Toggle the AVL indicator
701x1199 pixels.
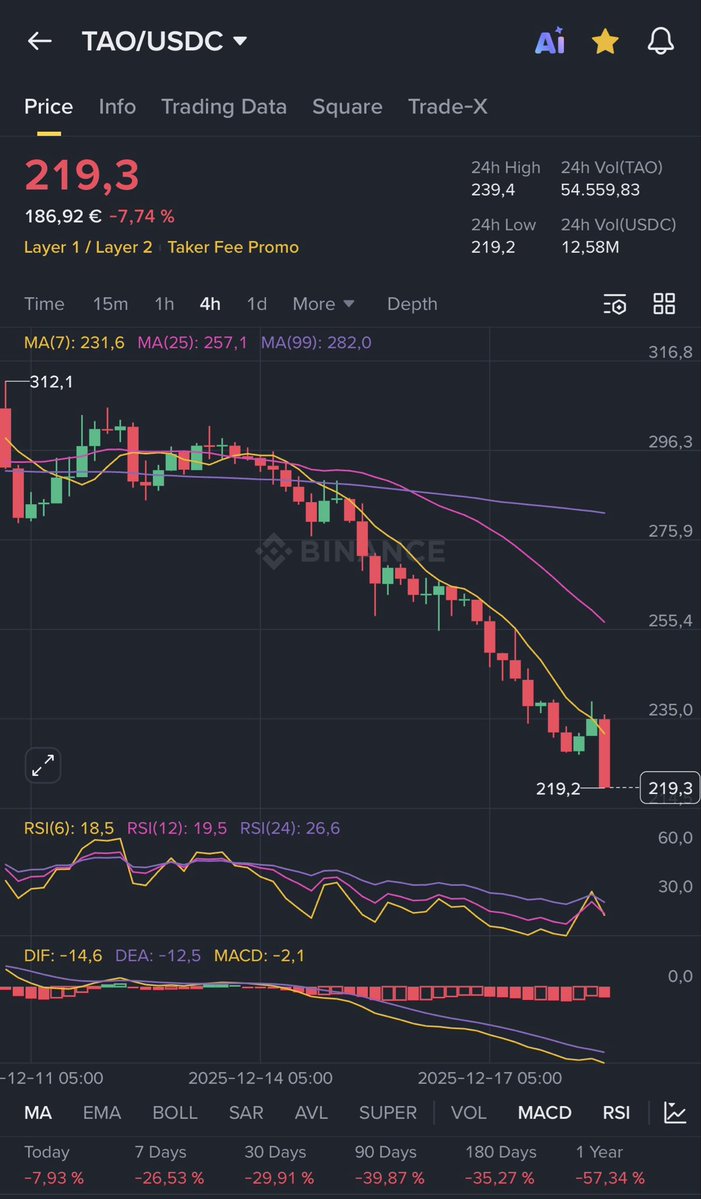coord(311,1113)
